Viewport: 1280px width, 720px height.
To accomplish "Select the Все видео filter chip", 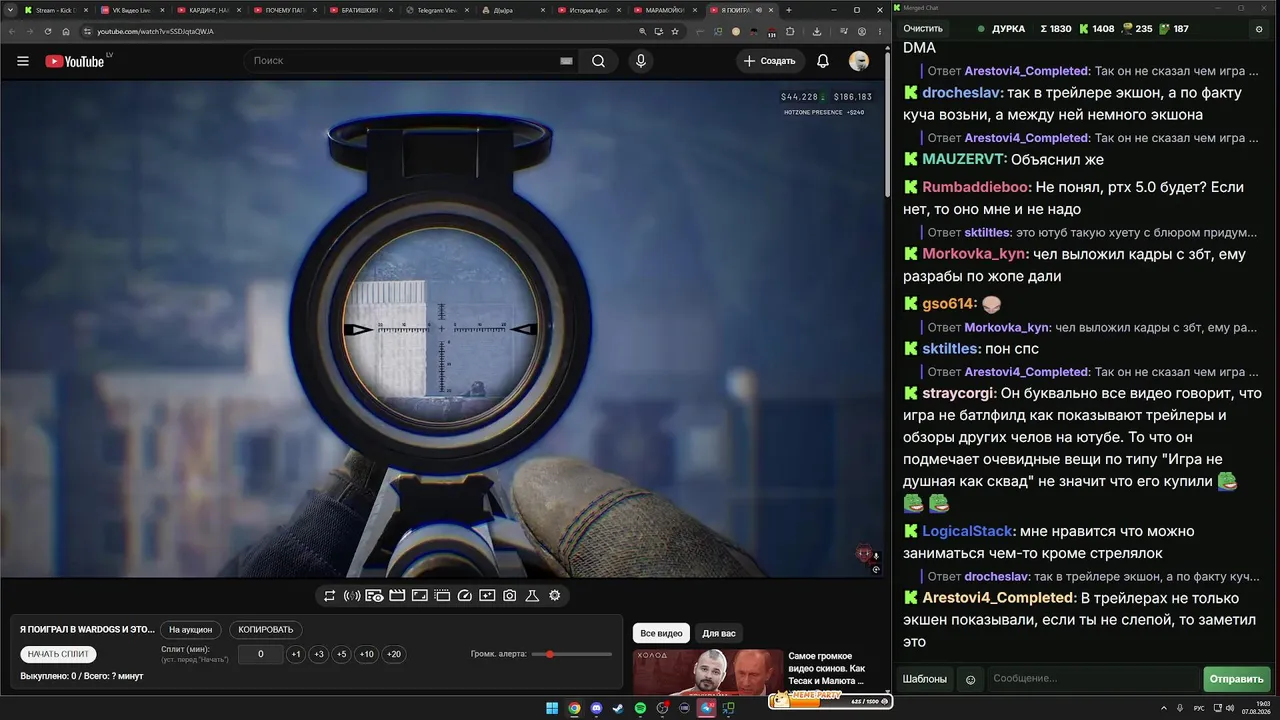I will coord(661,633).
